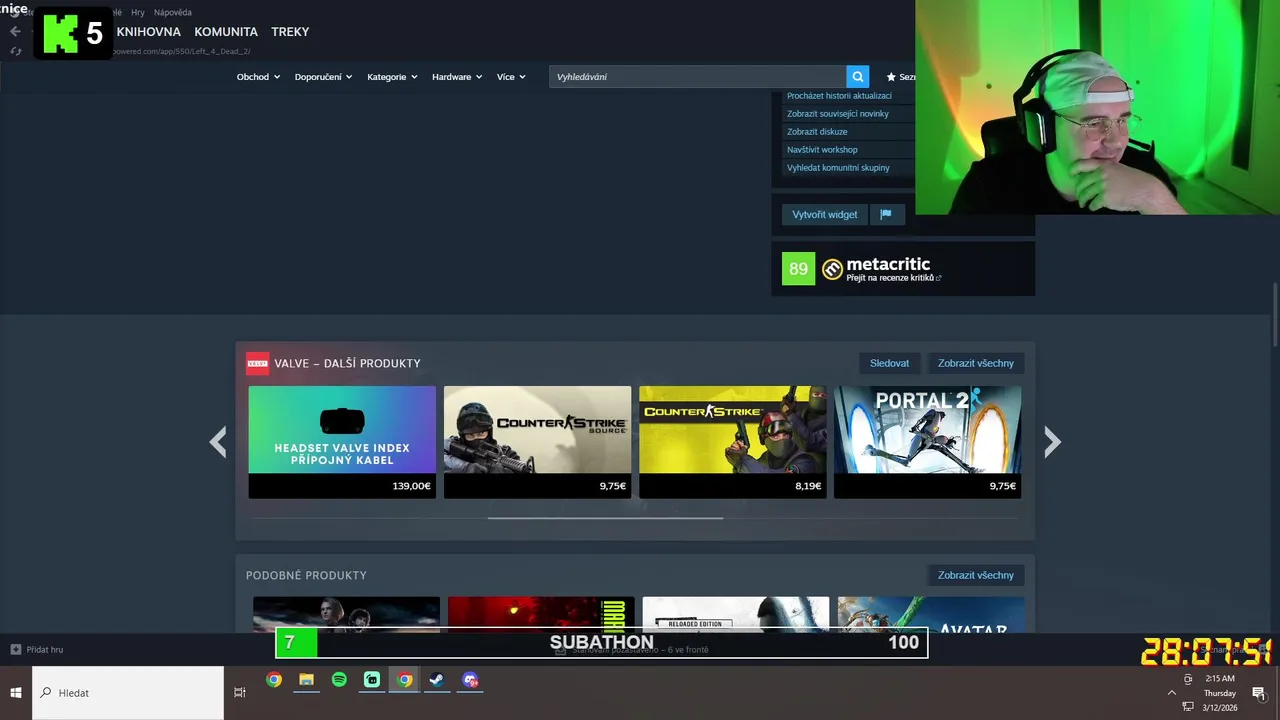This screenshot has width=1280, height=720.
Task: Click the Windows Hledat search box
Action: tap(128, 692)
